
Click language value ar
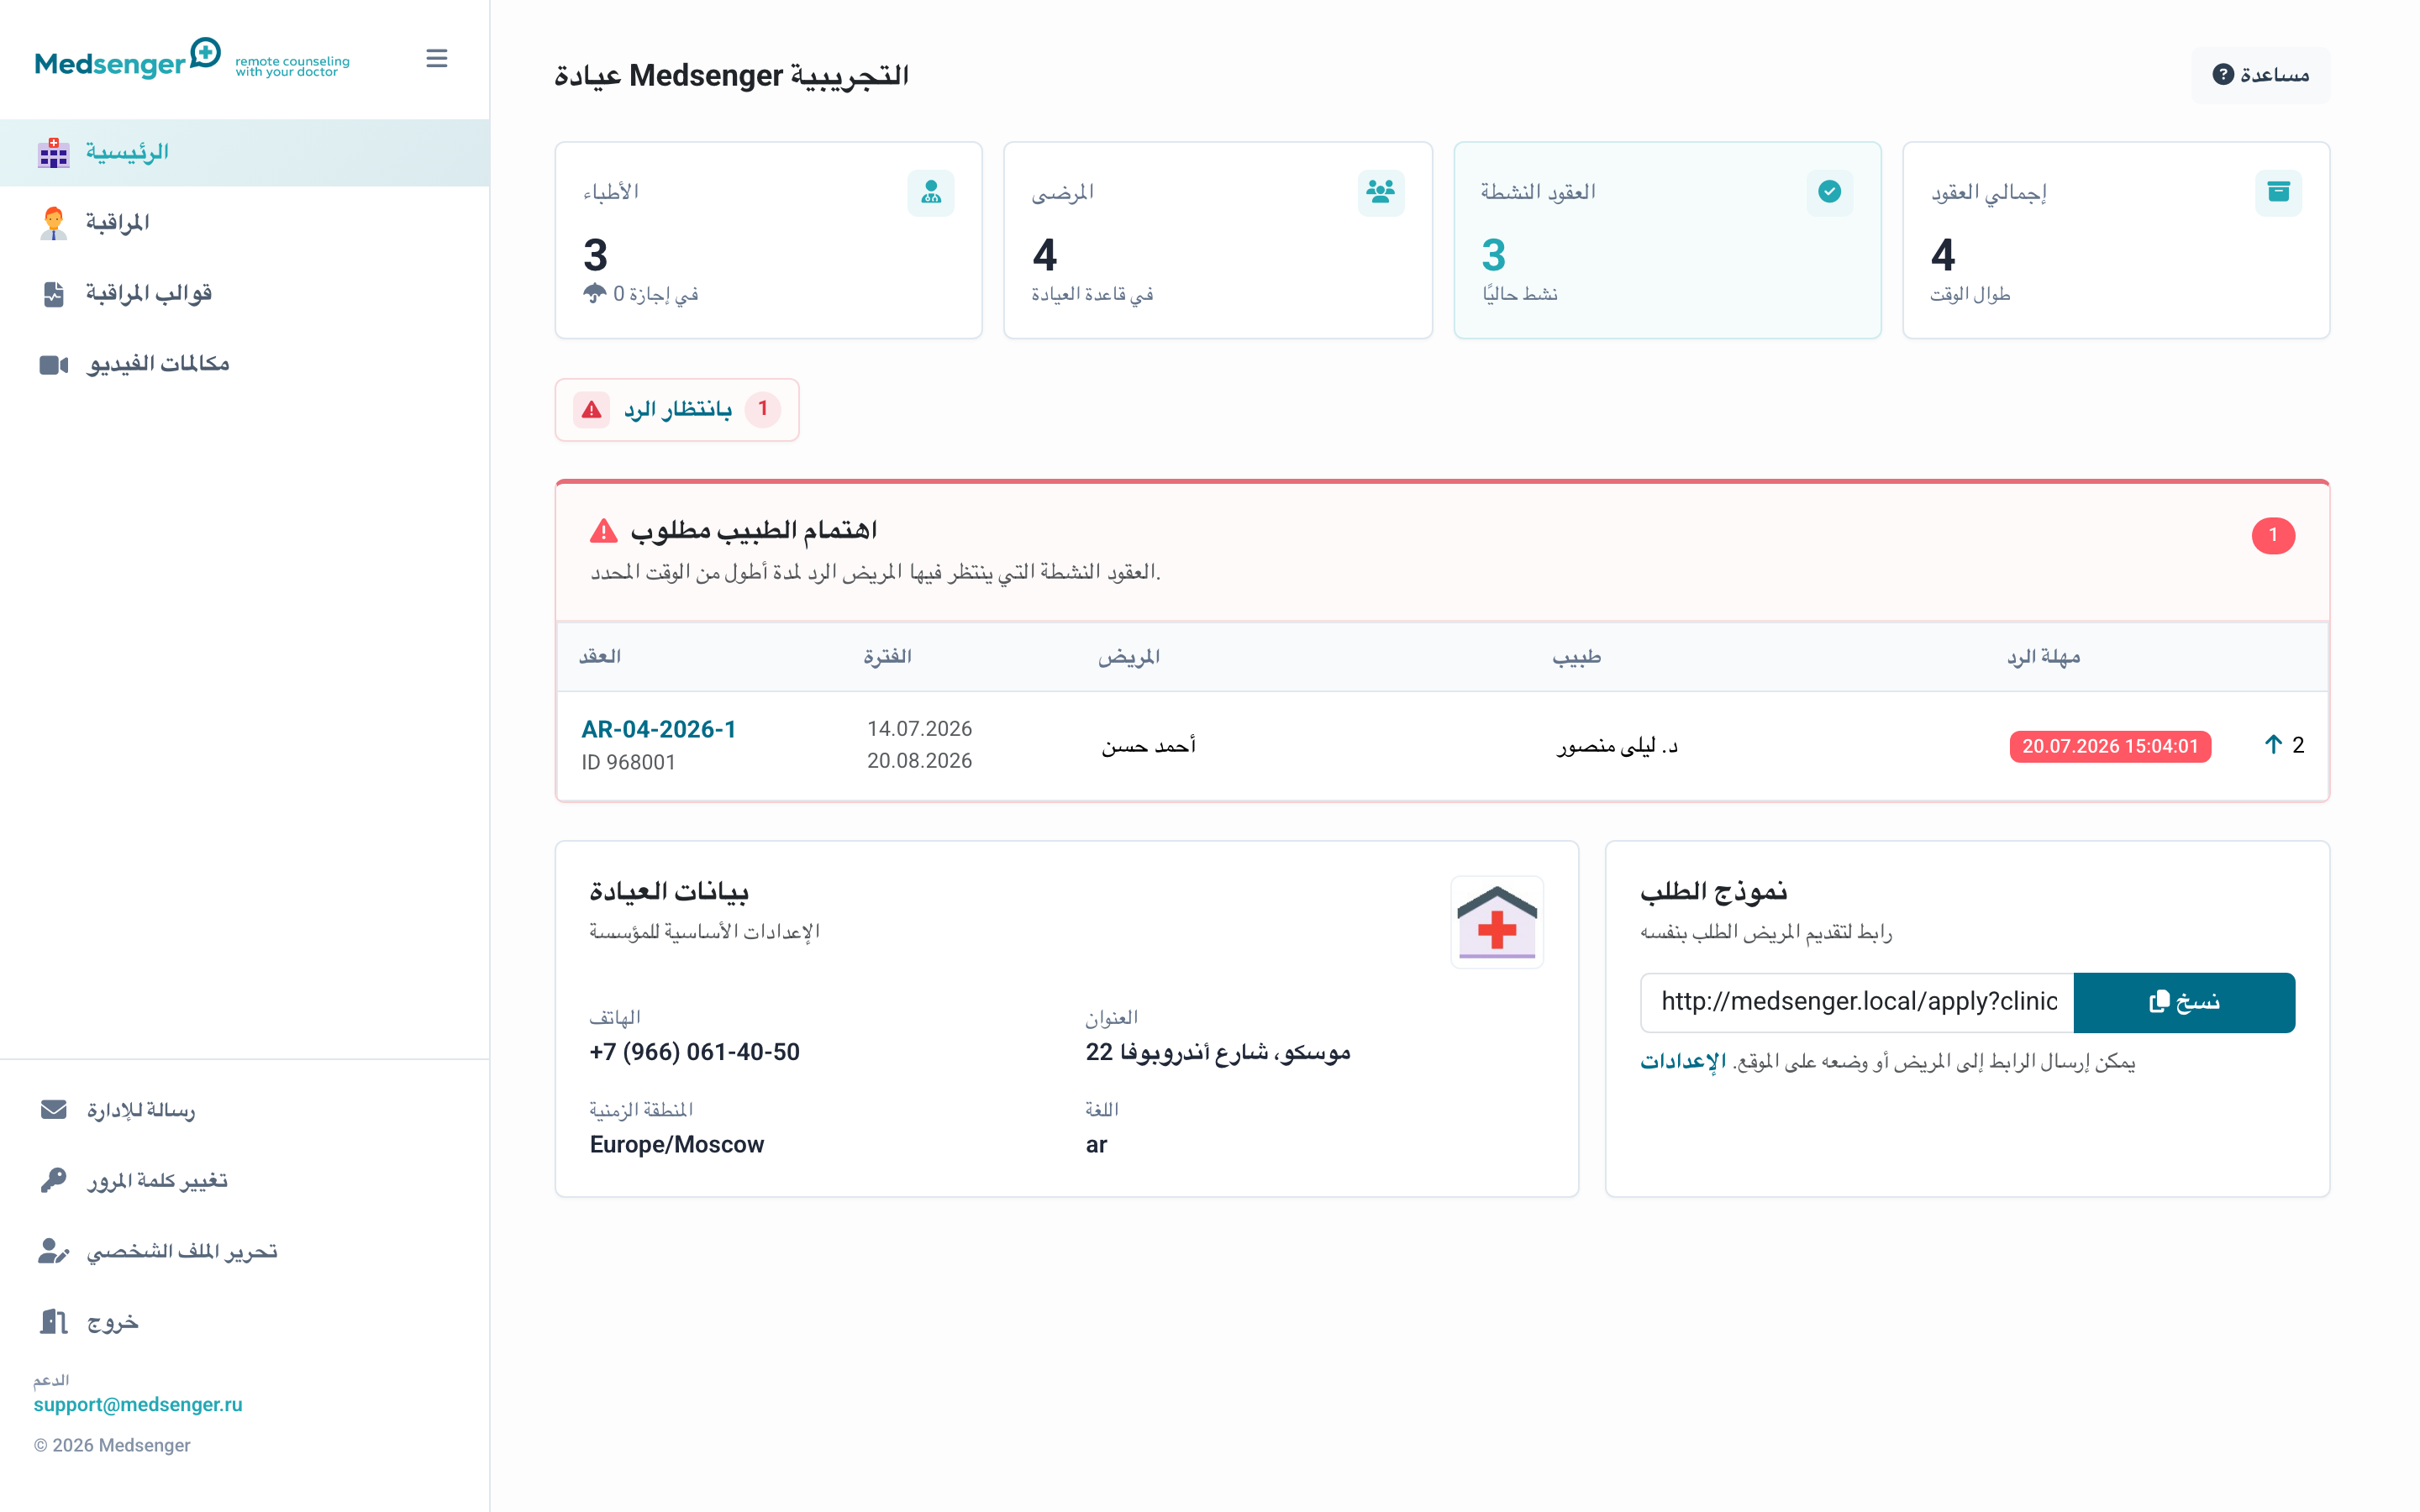[1096, 1145]
